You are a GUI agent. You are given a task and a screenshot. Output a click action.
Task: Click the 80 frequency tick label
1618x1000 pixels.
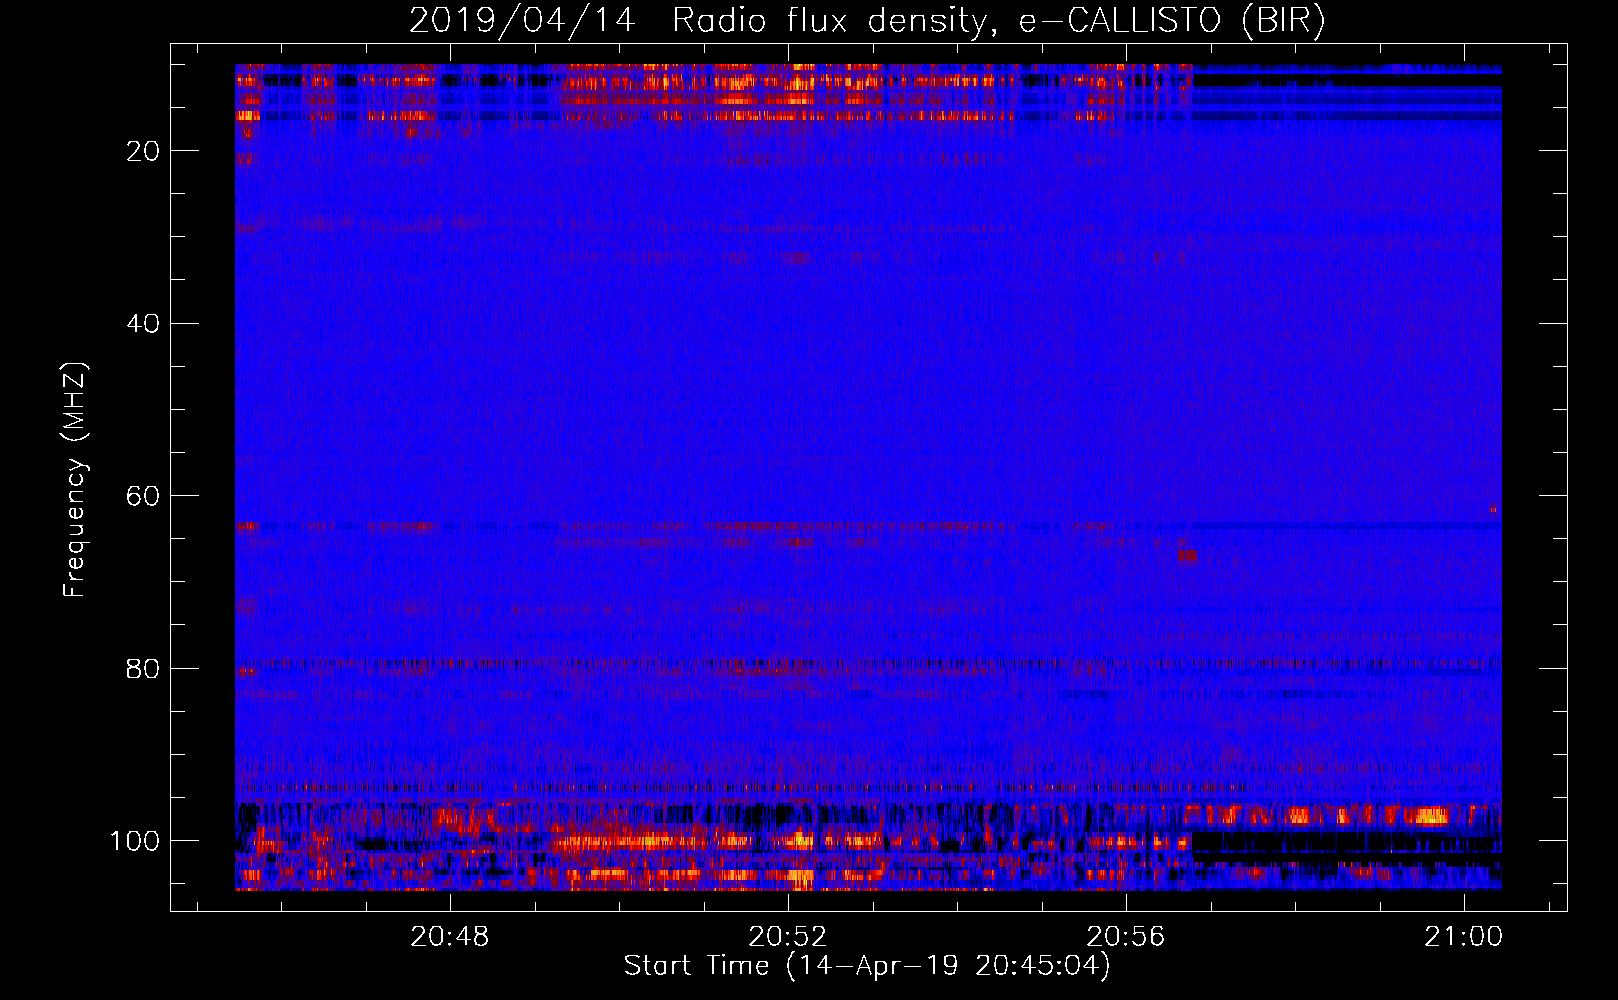coord(144,668)
